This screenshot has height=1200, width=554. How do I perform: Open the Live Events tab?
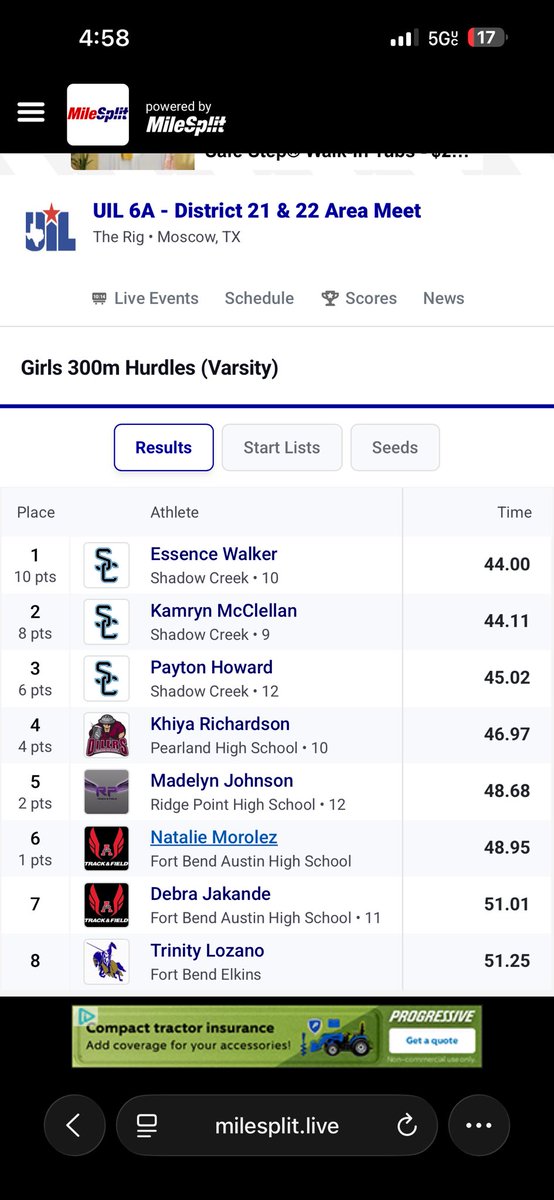pyautogui.click(x=145, y=298)
